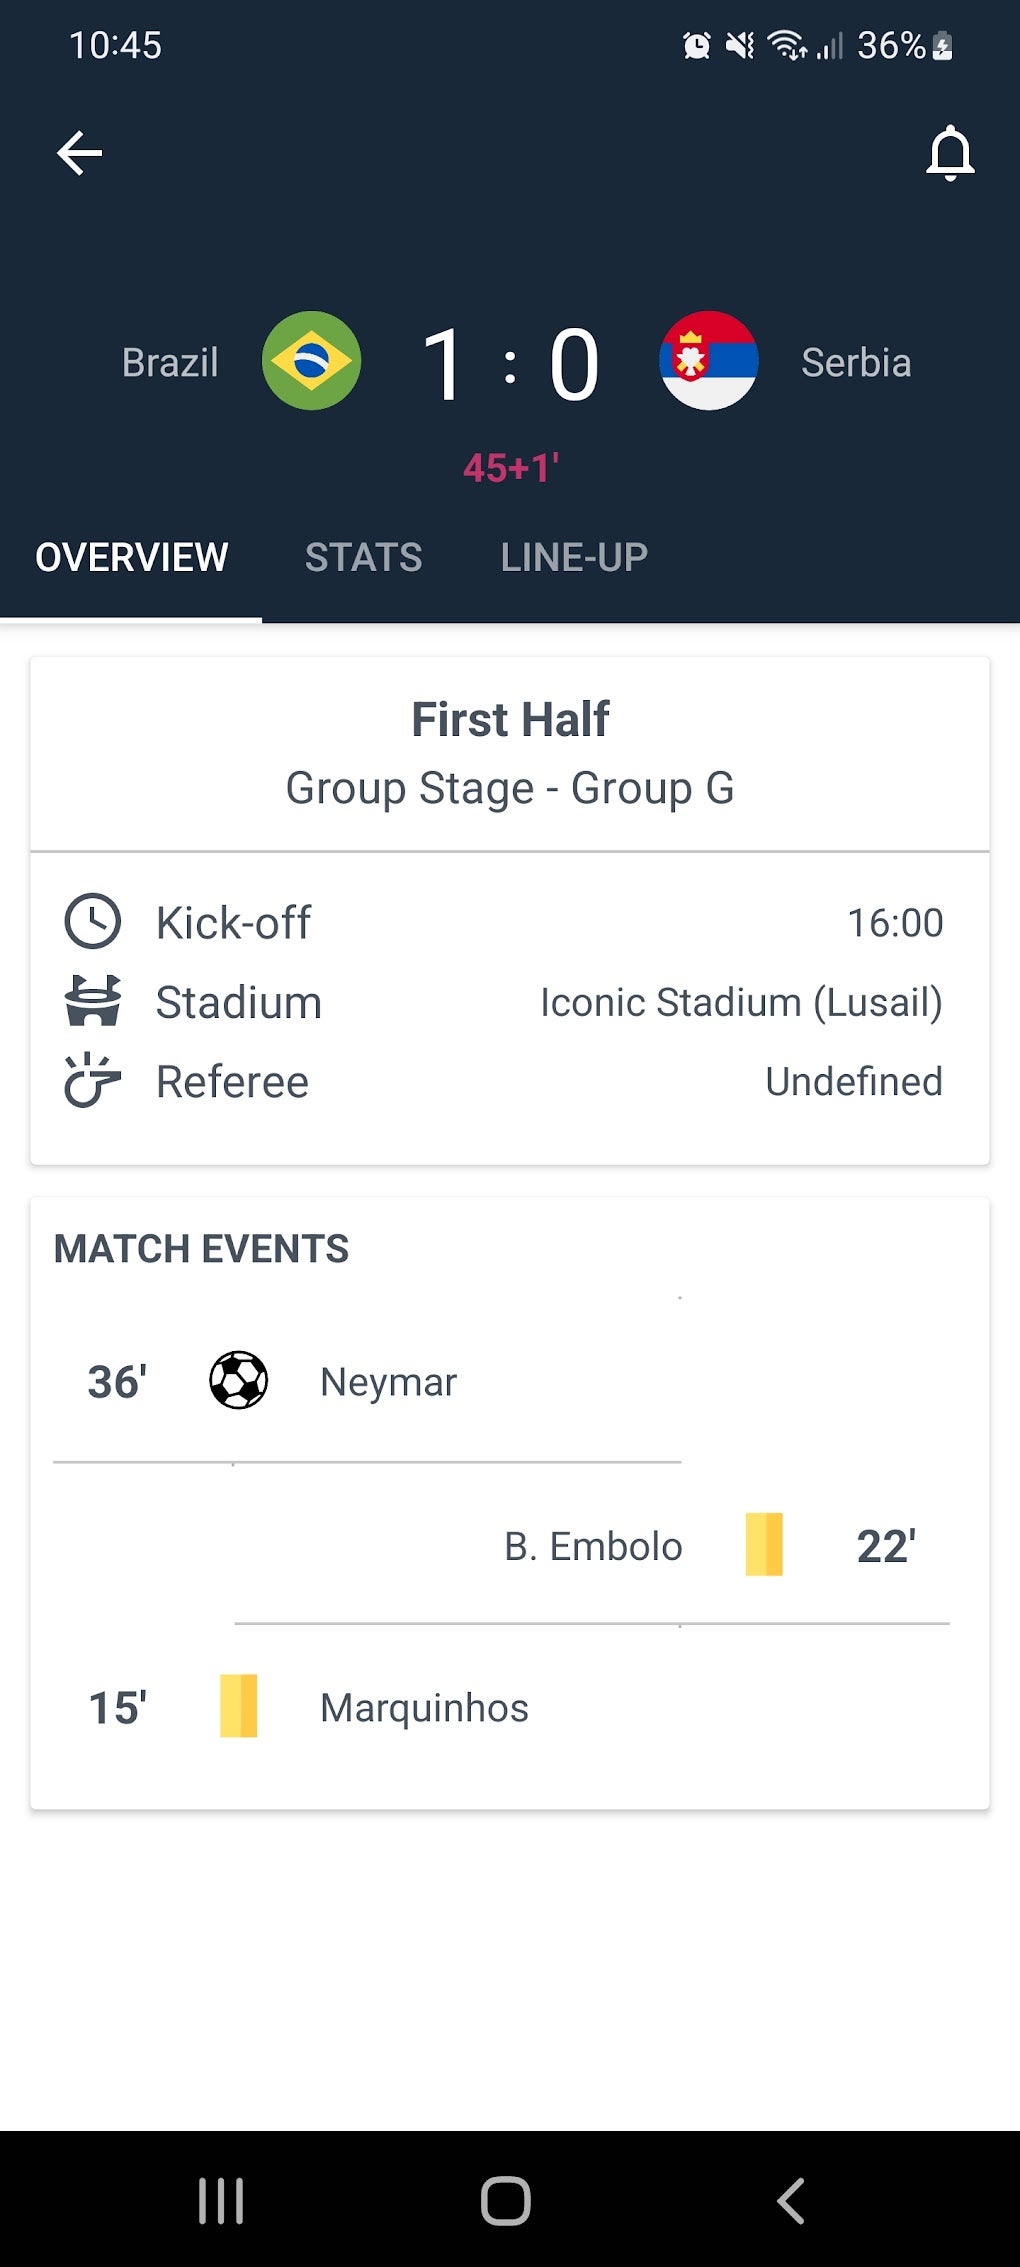Tap the Stadium icon
Screen dimensions: 1020x2267
pos(93,1001)
